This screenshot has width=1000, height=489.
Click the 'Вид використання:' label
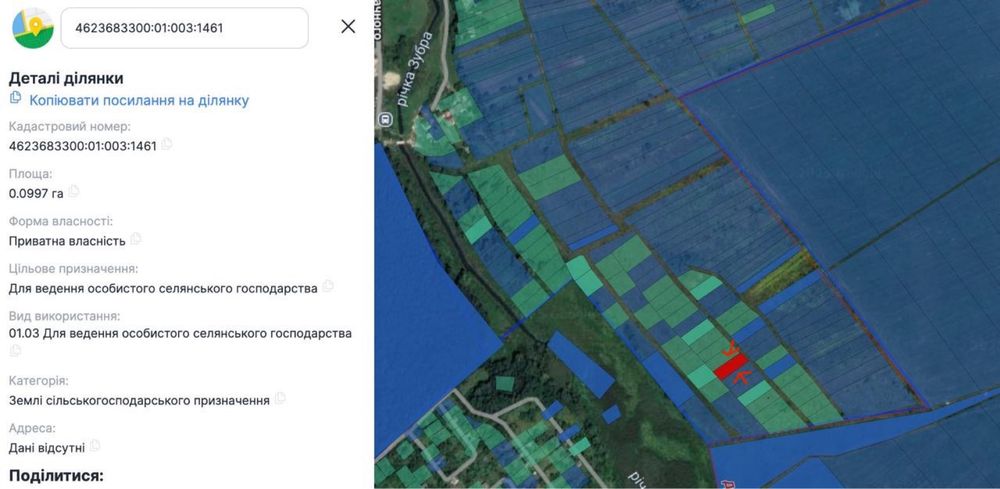coord(64,316)
